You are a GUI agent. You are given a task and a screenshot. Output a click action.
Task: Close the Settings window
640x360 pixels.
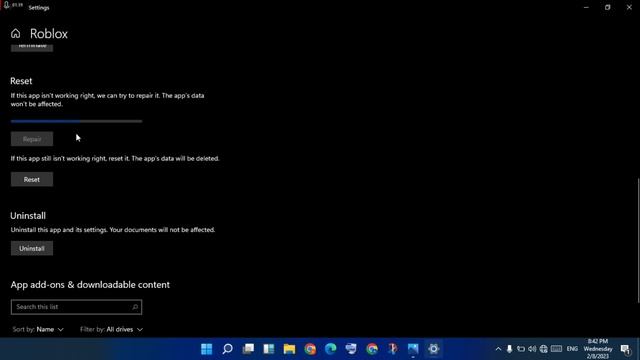(629, 7)
